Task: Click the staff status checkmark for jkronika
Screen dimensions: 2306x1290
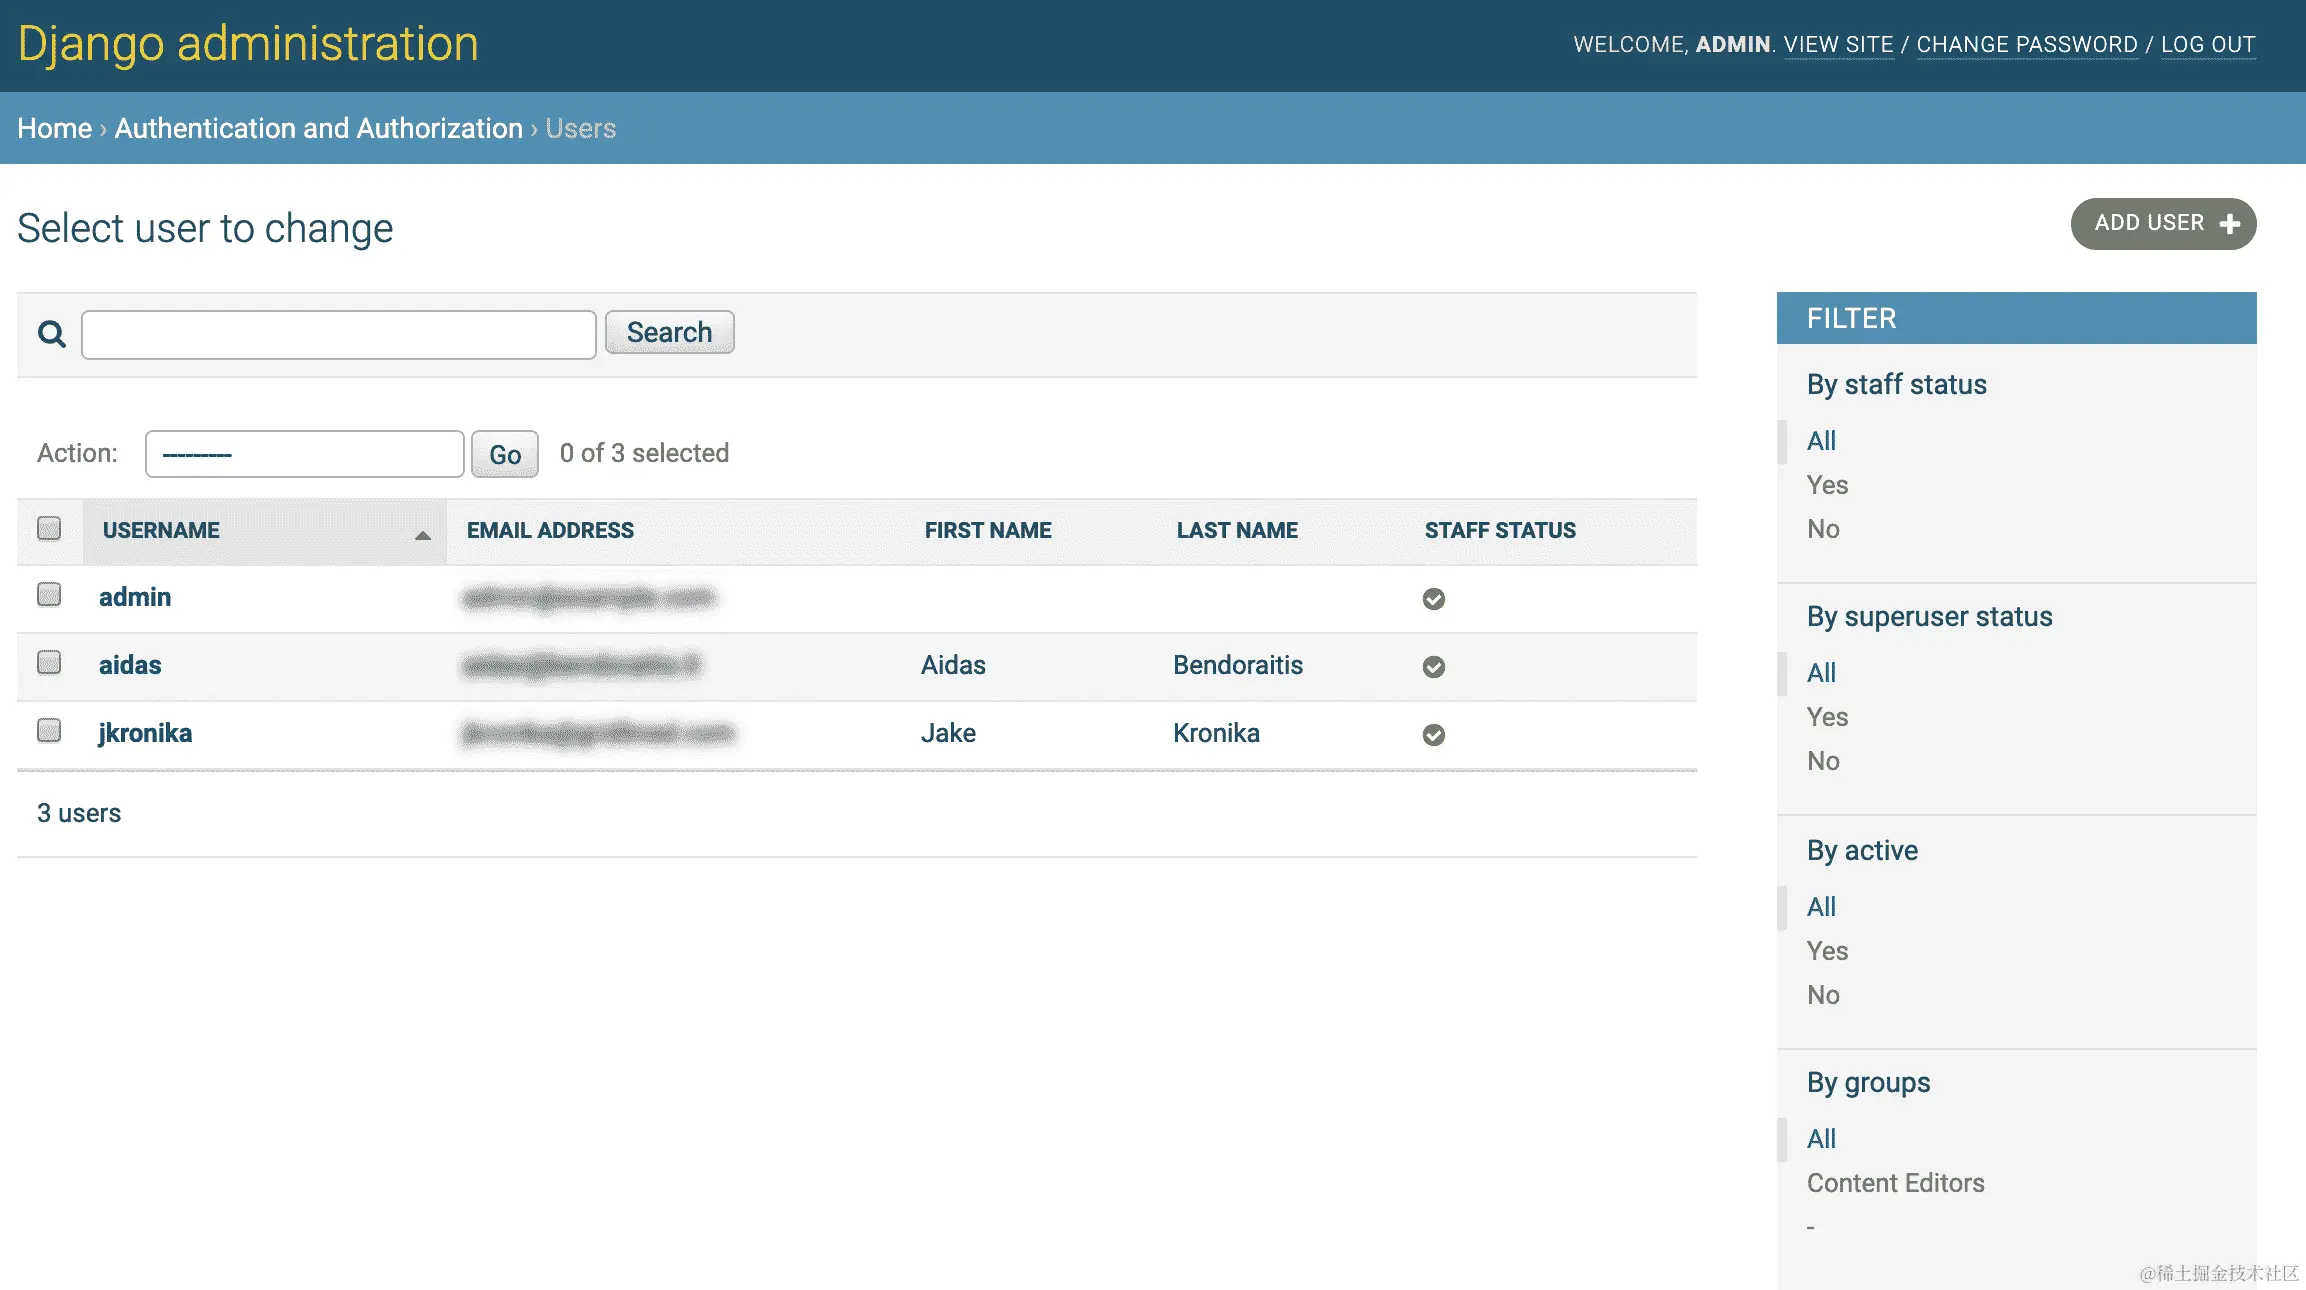Action: pyautogui.click(x=1433, y=735)
